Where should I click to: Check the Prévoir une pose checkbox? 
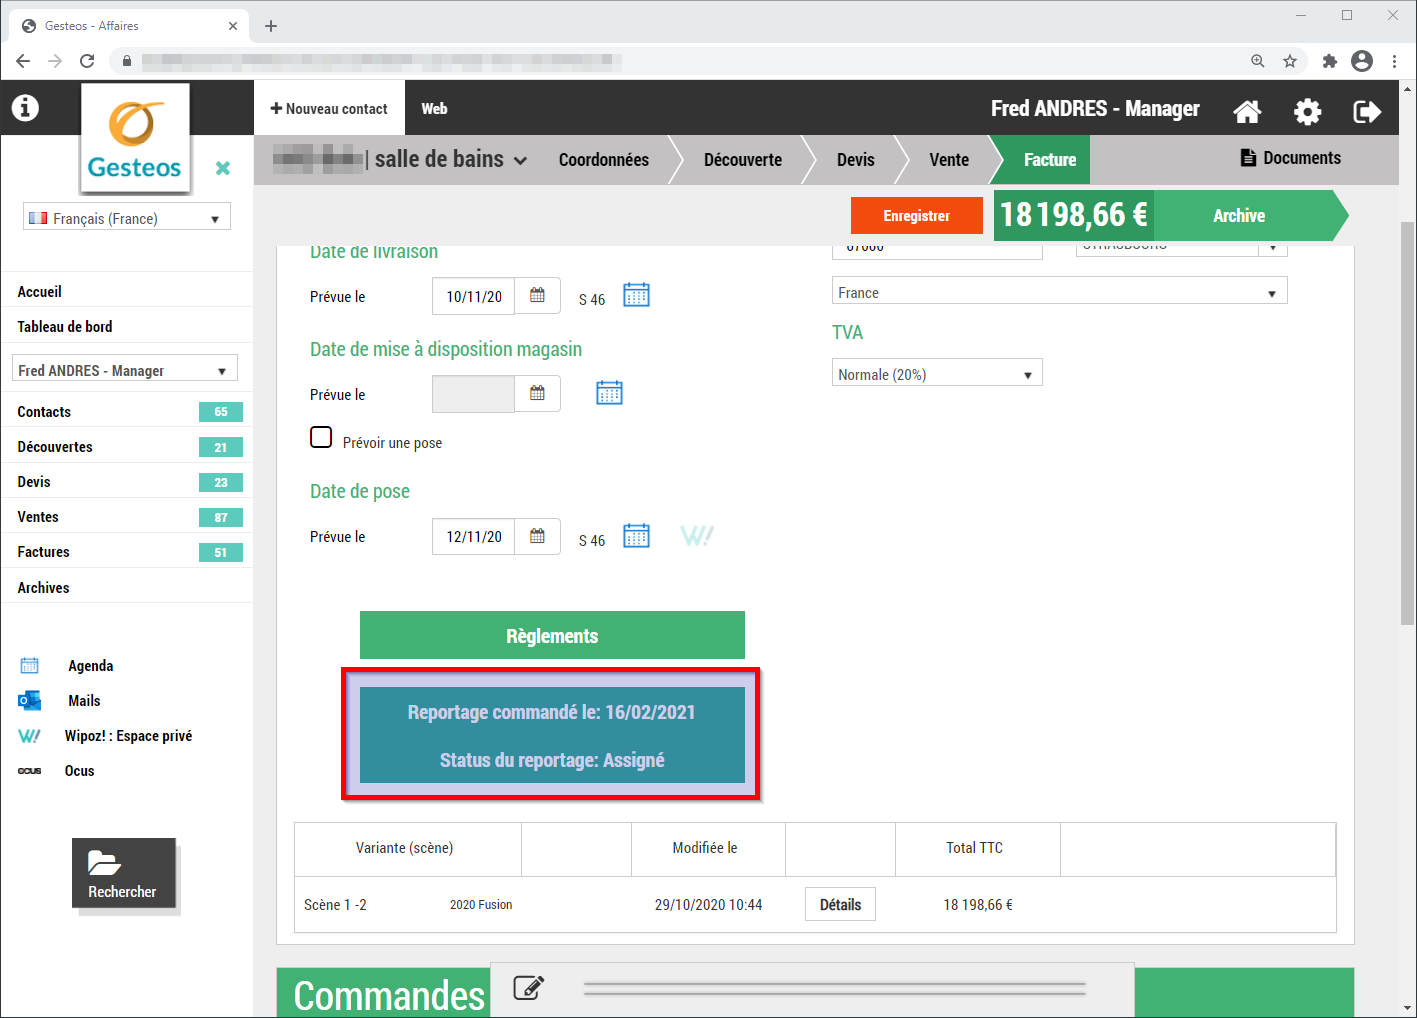click(321, 438)
